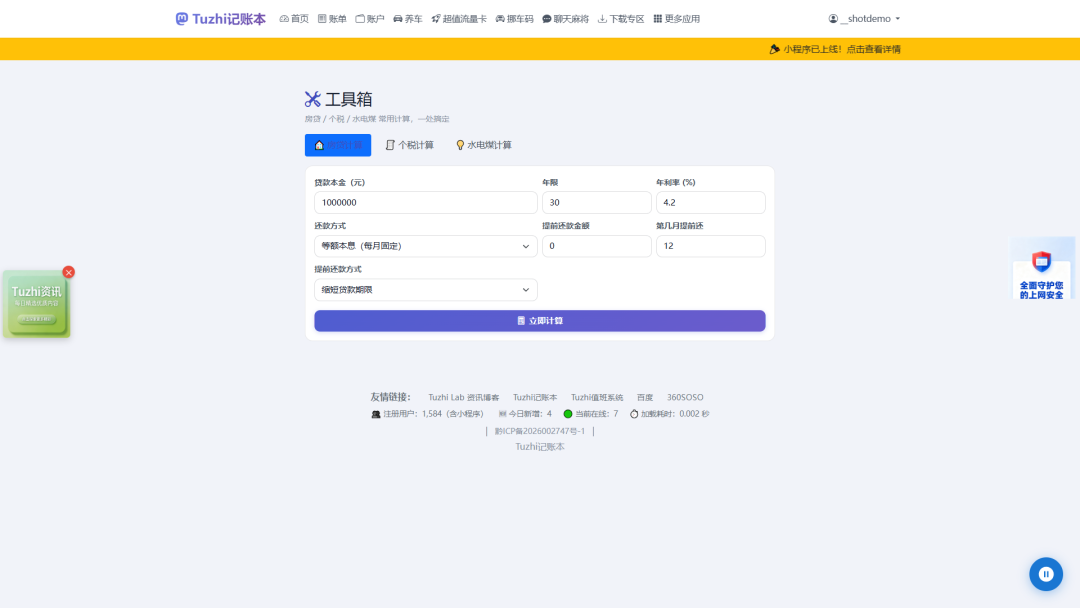Click the bottom footer text Tuzhi记账本
The width and height of the screenshot is (1080, 608).
tap(540, 447)
